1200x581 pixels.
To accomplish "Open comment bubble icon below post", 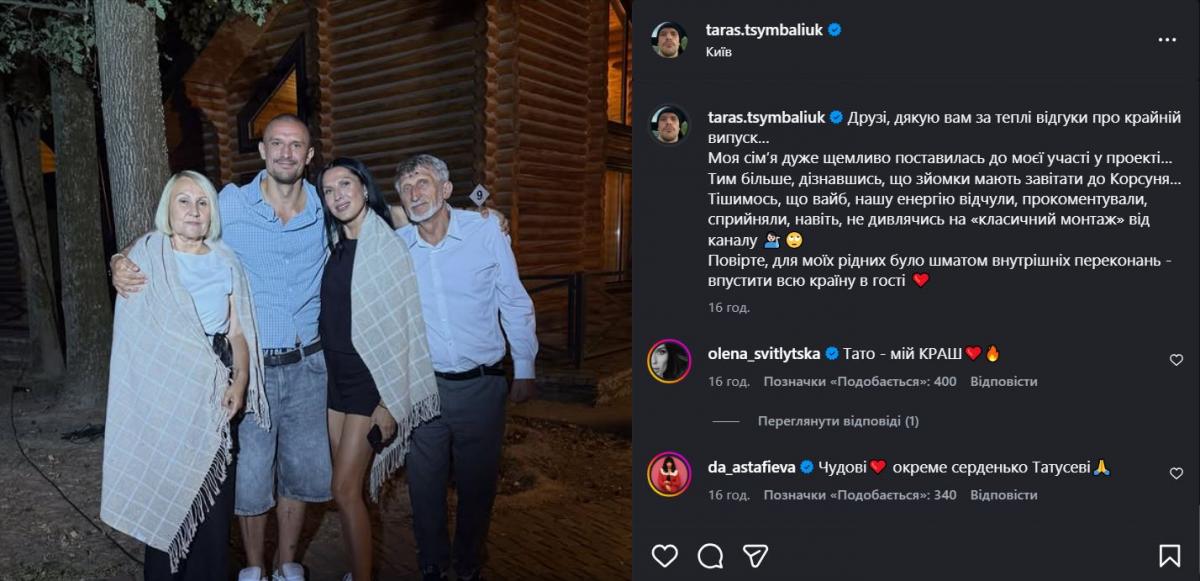I will tap(710, 556).
